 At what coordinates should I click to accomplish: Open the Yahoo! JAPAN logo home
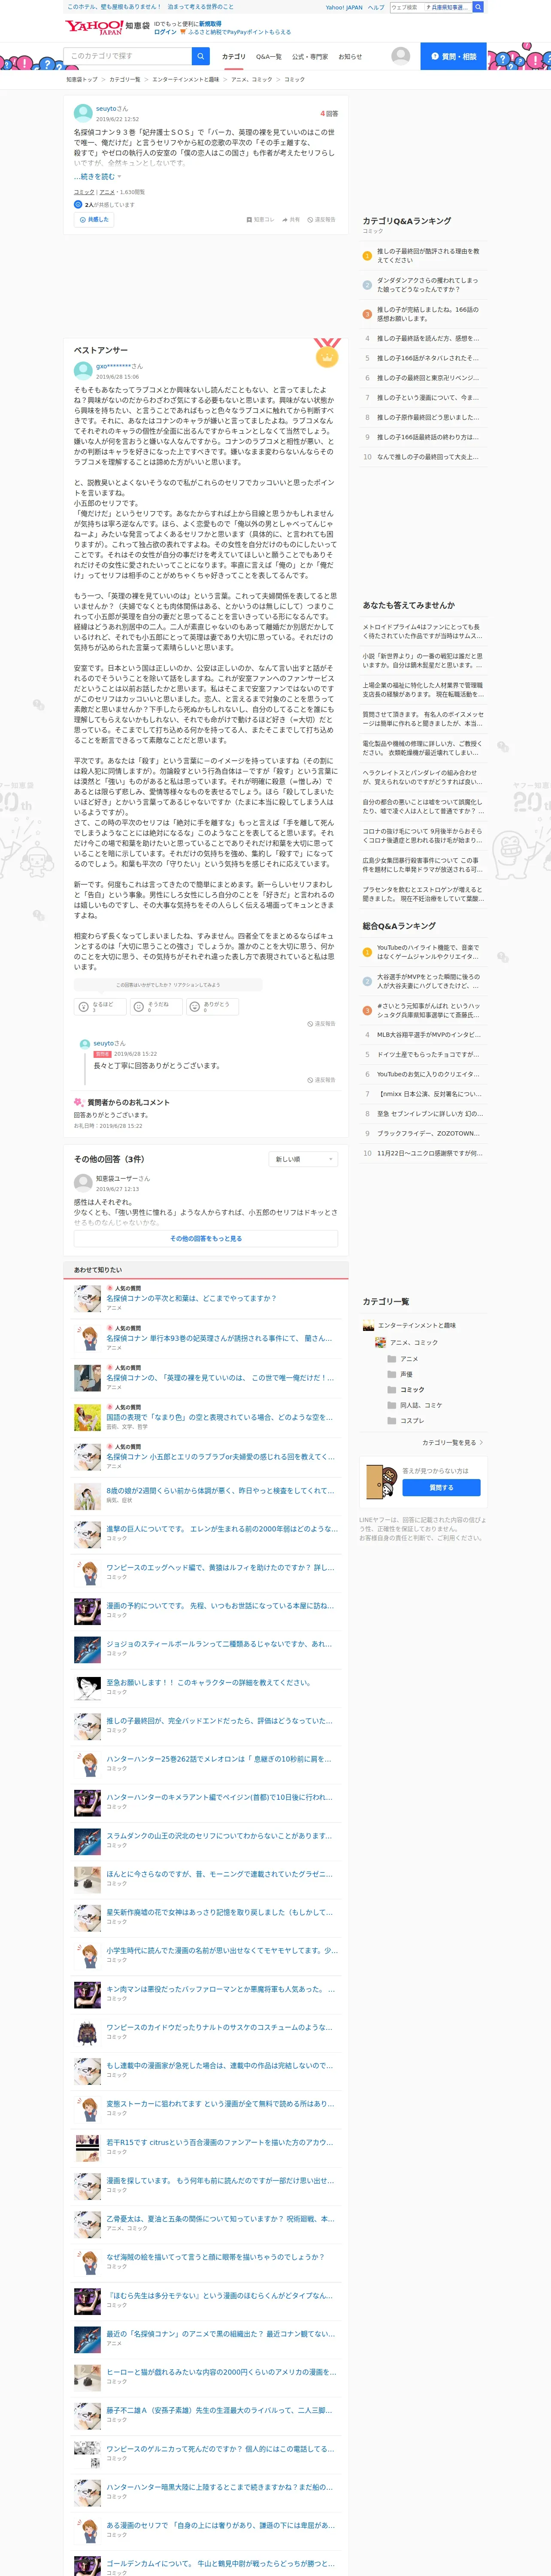94,27
